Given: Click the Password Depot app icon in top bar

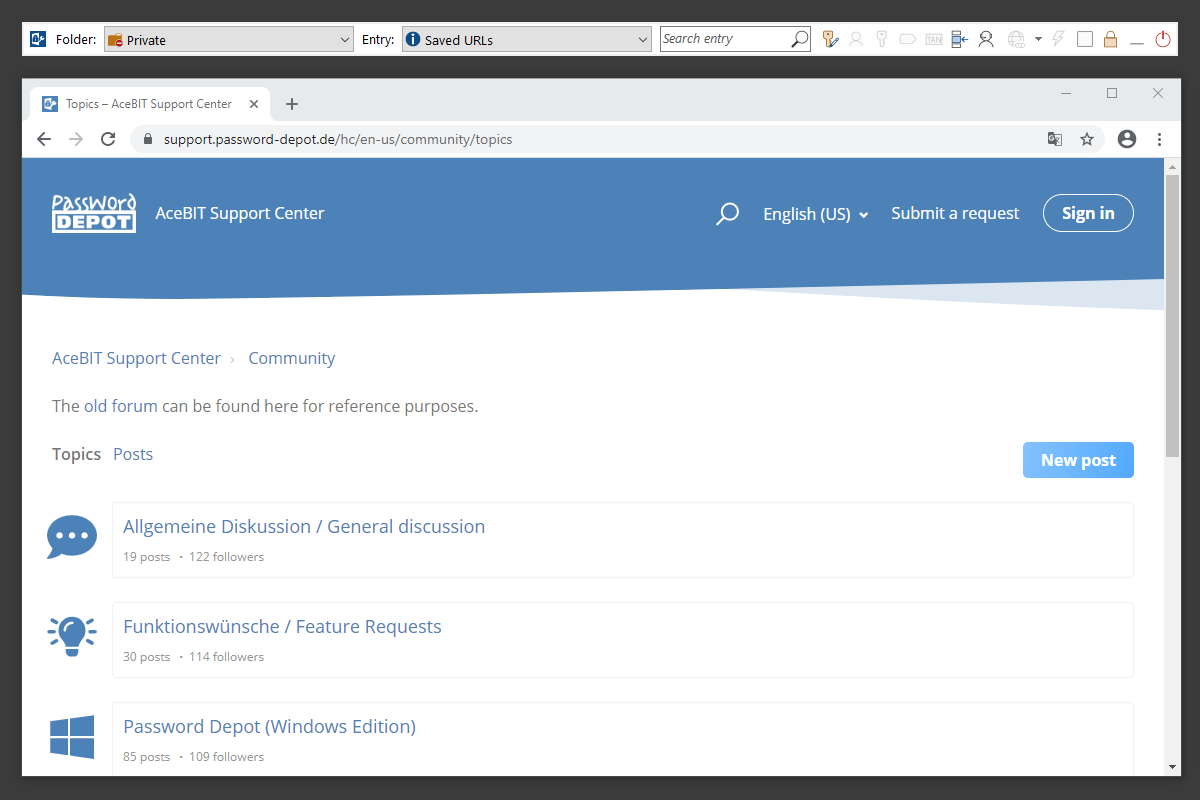Looking at the screenshot, I should pos(38,39).
